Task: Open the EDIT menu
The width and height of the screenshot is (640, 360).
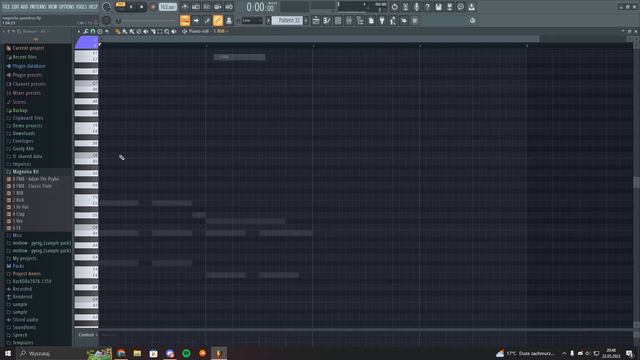Action: pos(15,7)
